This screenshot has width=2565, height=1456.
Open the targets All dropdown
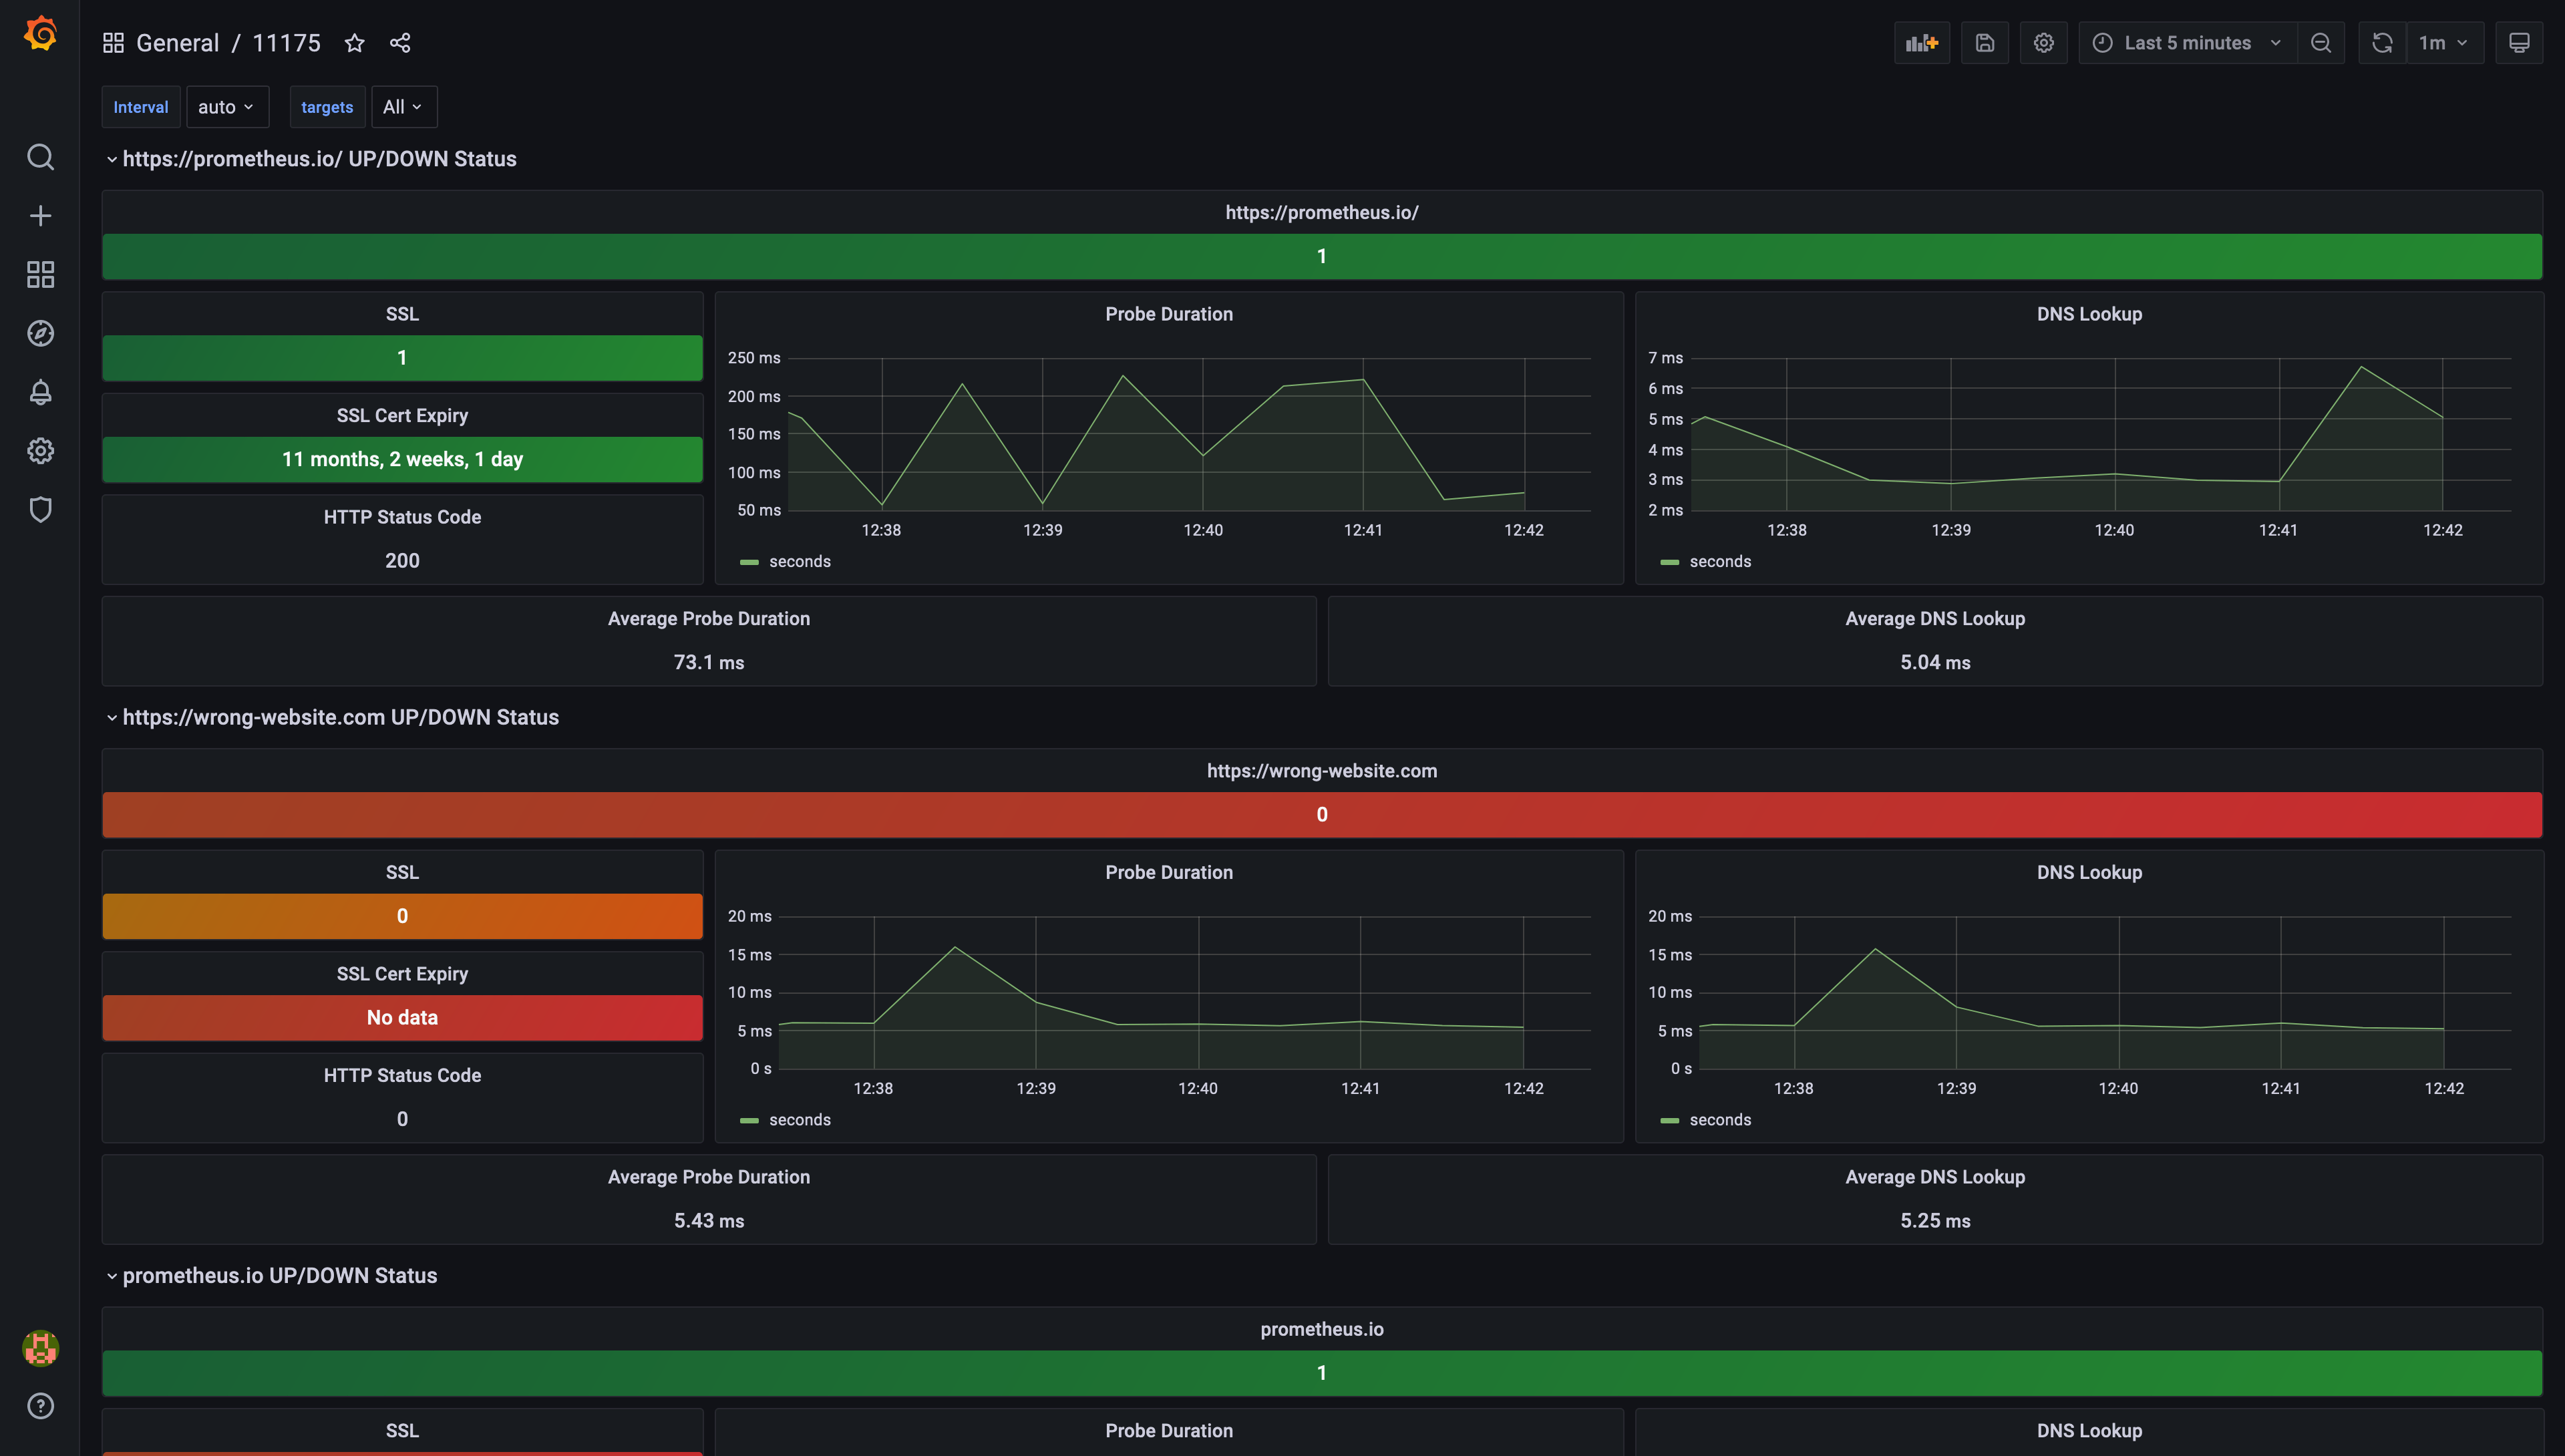coord(403,106)
